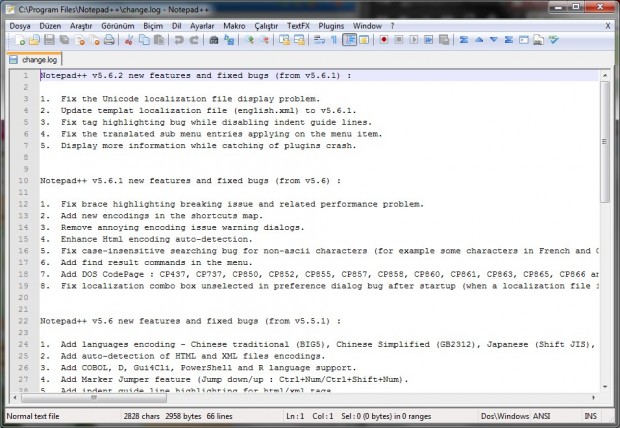Click line 'Notepad++ v5.6.2 new features'
The width and height of the screenshot is (620, 428).
[x=195, y=76]
